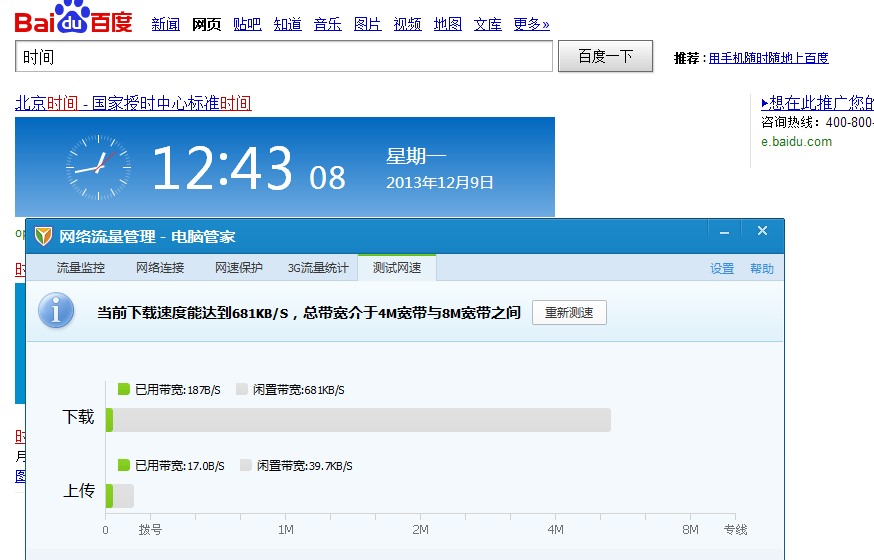Open 用手机随时随地上百度 recommendation link
The width and height of the screenshot is (874, 560).
coord(769,58)
